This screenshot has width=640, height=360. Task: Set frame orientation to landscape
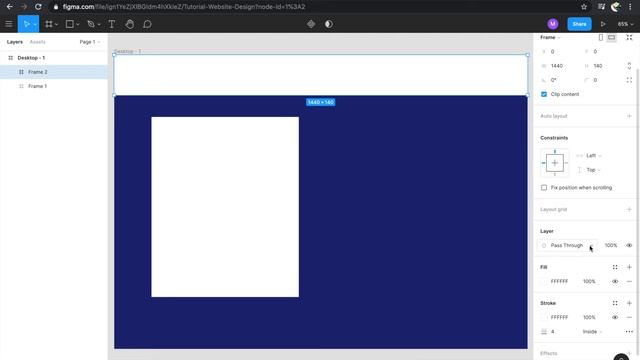611,38
